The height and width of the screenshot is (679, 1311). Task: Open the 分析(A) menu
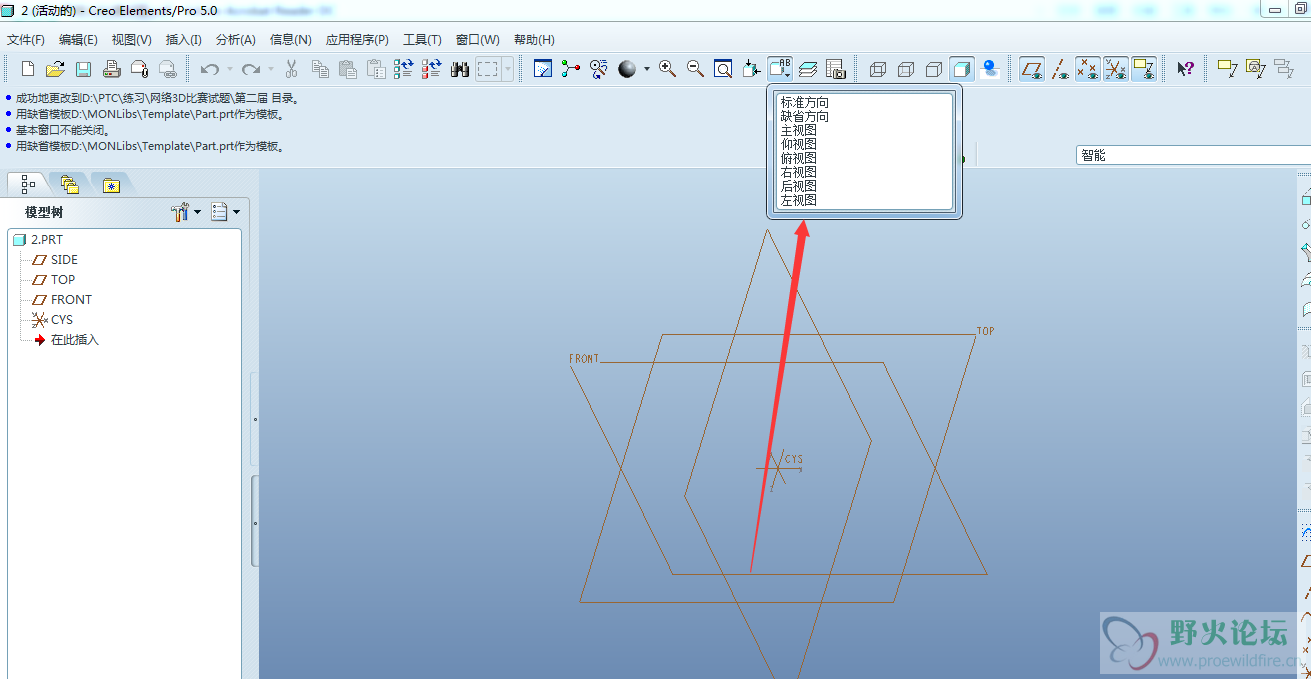tap(236, 40)
